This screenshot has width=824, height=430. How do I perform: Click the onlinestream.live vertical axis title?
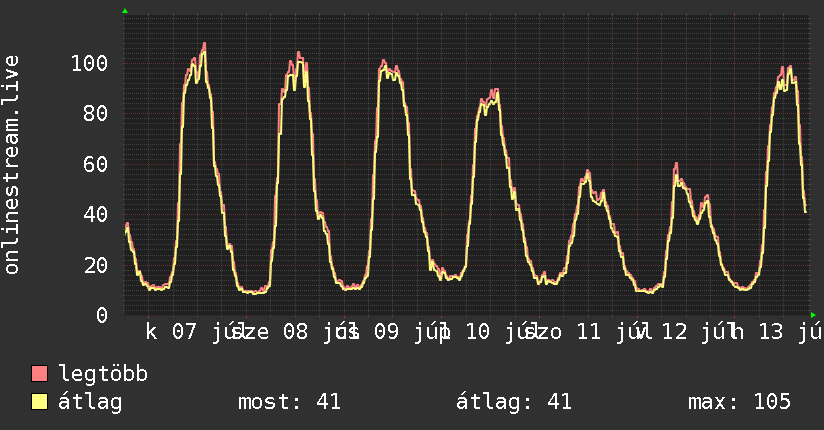tap(12, 165)
